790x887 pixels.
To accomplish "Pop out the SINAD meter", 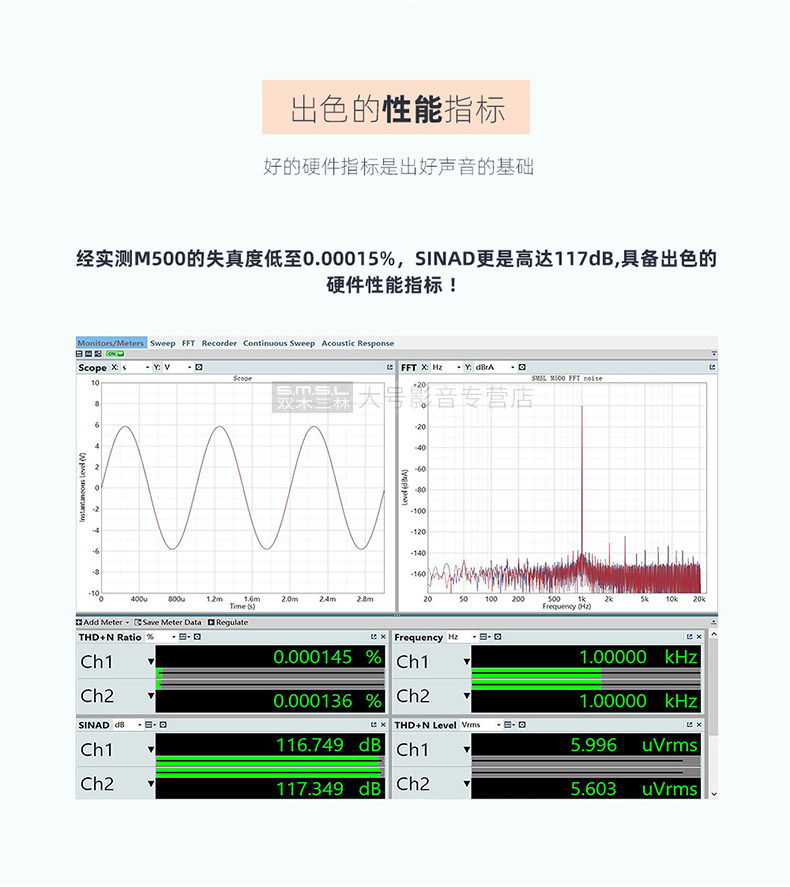I will click(x=373, y=725).
